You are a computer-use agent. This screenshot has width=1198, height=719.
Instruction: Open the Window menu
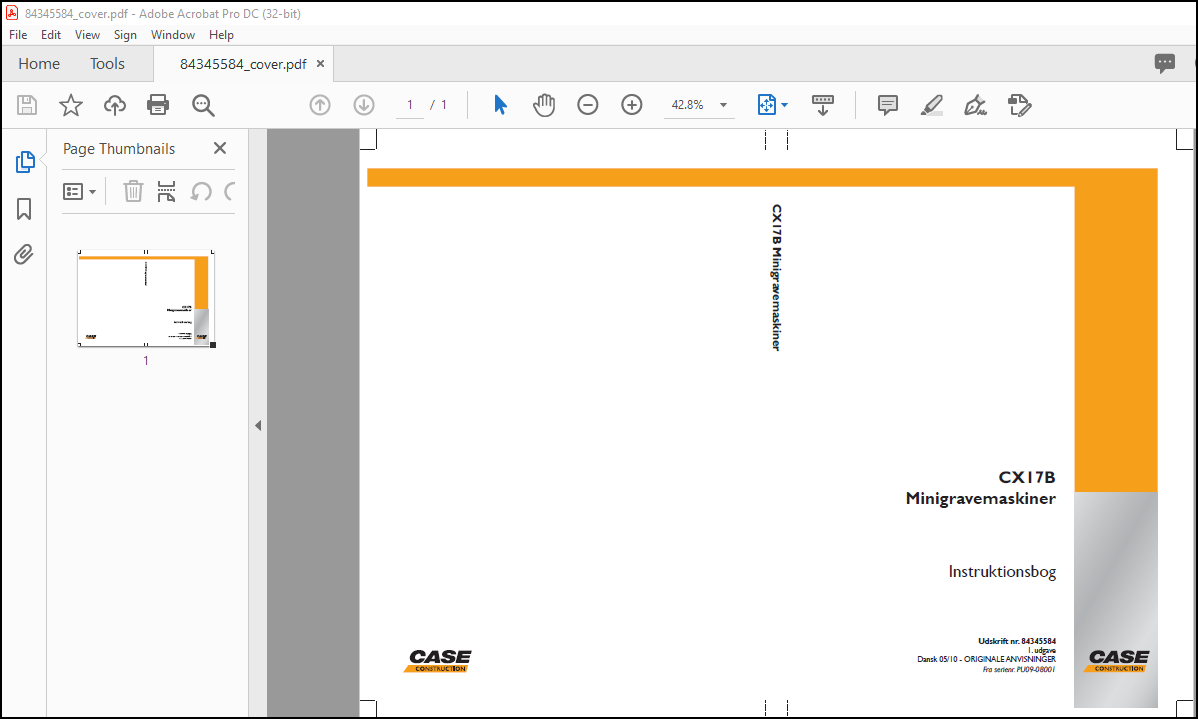[x=173, y=34]
